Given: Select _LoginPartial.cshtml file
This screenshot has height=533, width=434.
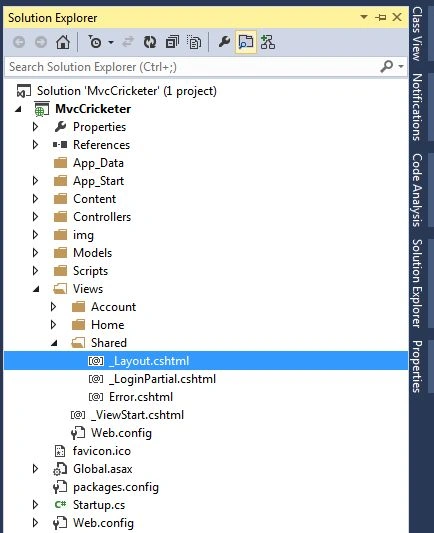Looking at the screenshot, I should pyautogui.click(x=162, y=379).
